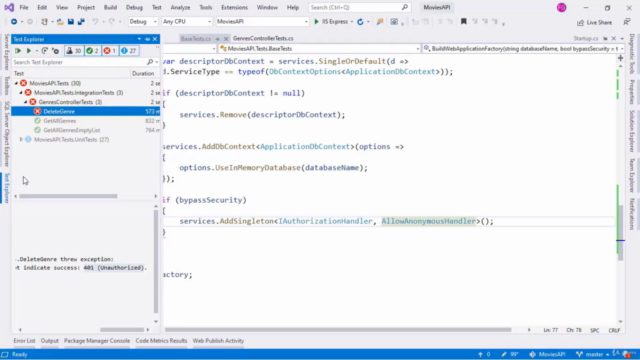Open the MoviesAPI startup project dropdown

point(262,22)
